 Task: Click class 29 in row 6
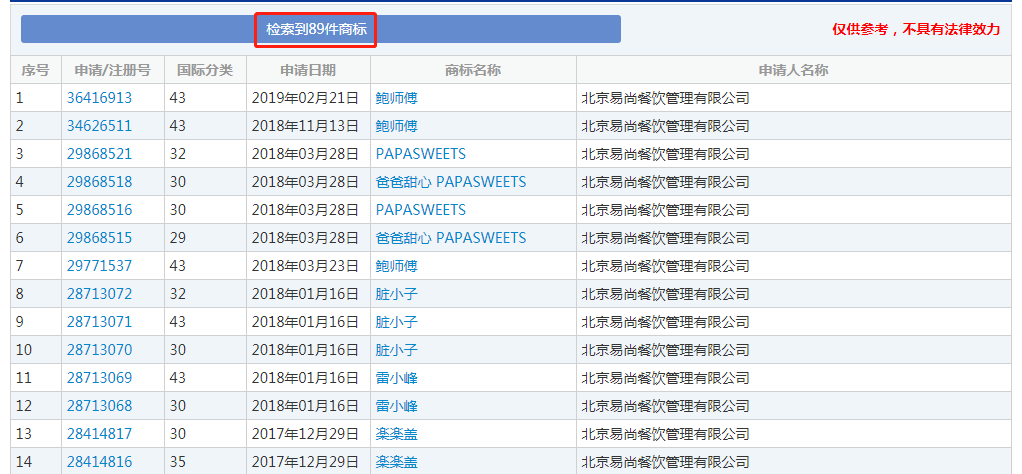[178, 238]
